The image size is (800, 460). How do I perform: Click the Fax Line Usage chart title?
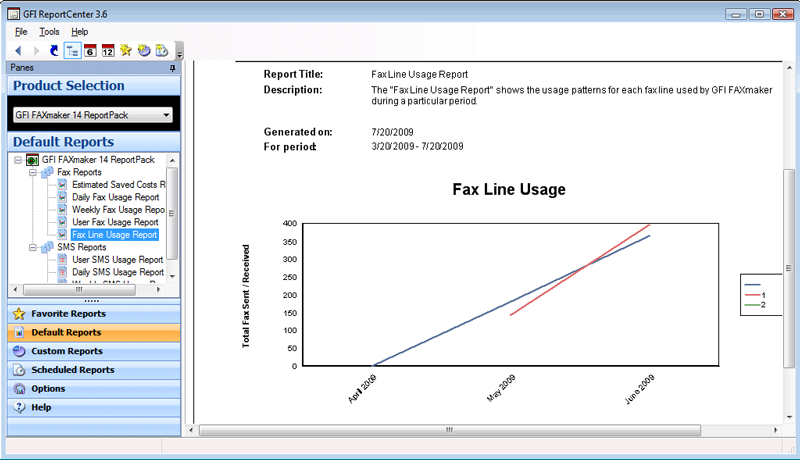tap(509, 190)
